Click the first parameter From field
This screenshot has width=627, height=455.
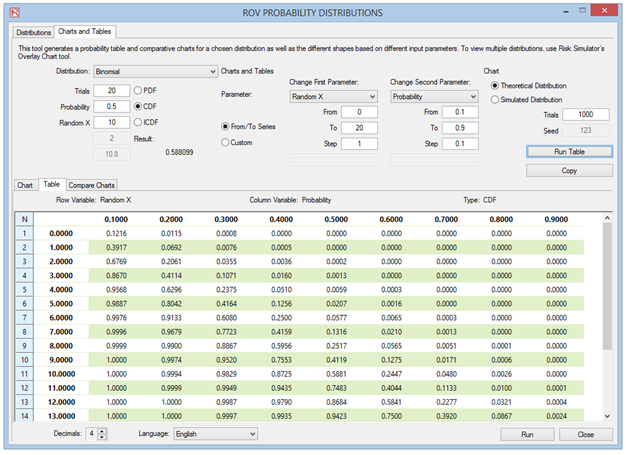(x=359, y=112)
